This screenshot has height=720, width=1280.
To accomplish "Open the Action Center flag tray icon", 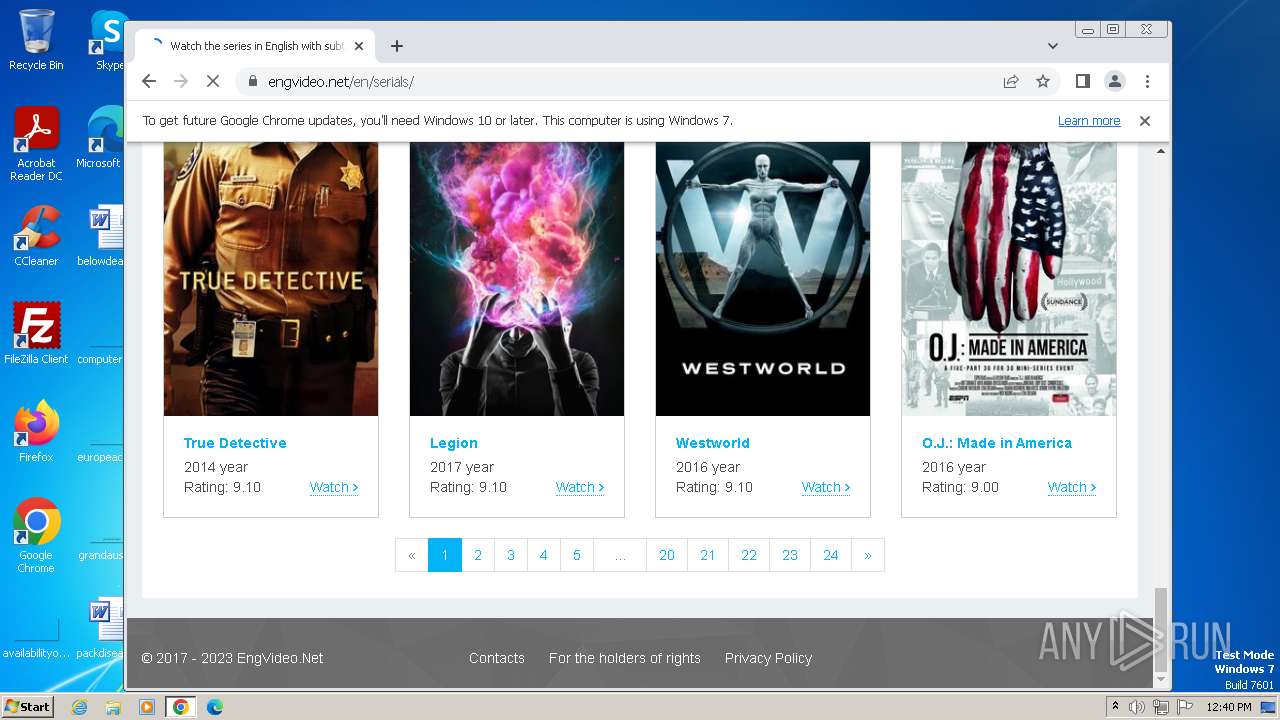I will pos(1185,707).
